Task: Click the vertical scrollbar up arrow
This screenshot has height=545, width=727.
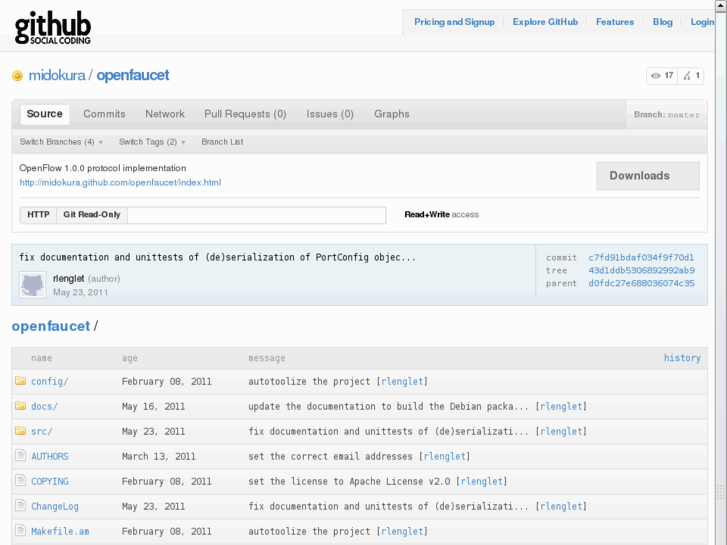Action: pos(721,5)
